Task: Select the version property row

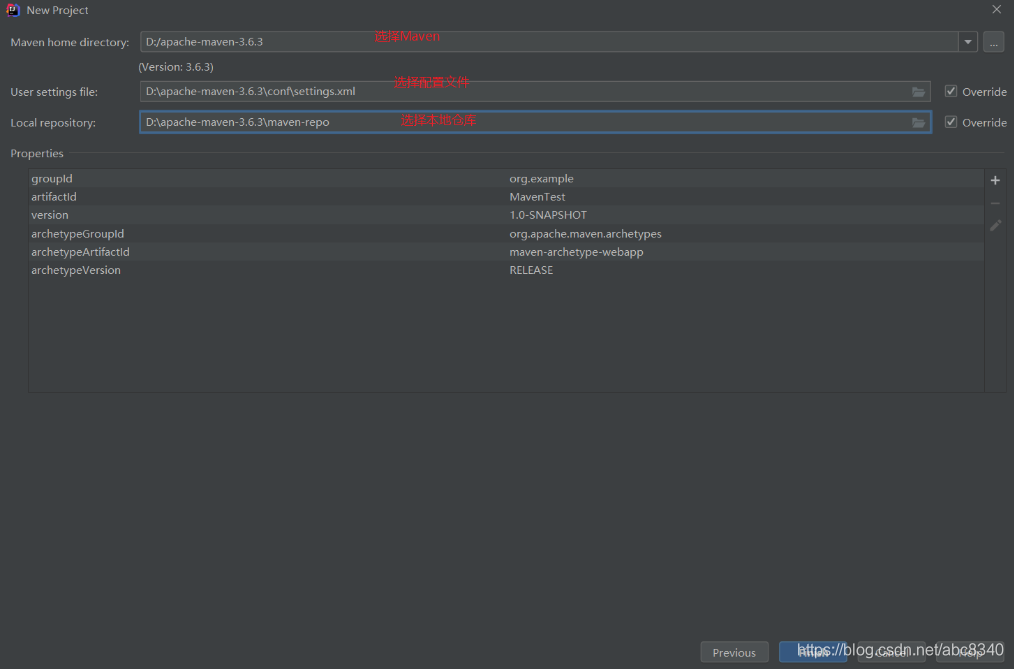Action: click(506, 215)
